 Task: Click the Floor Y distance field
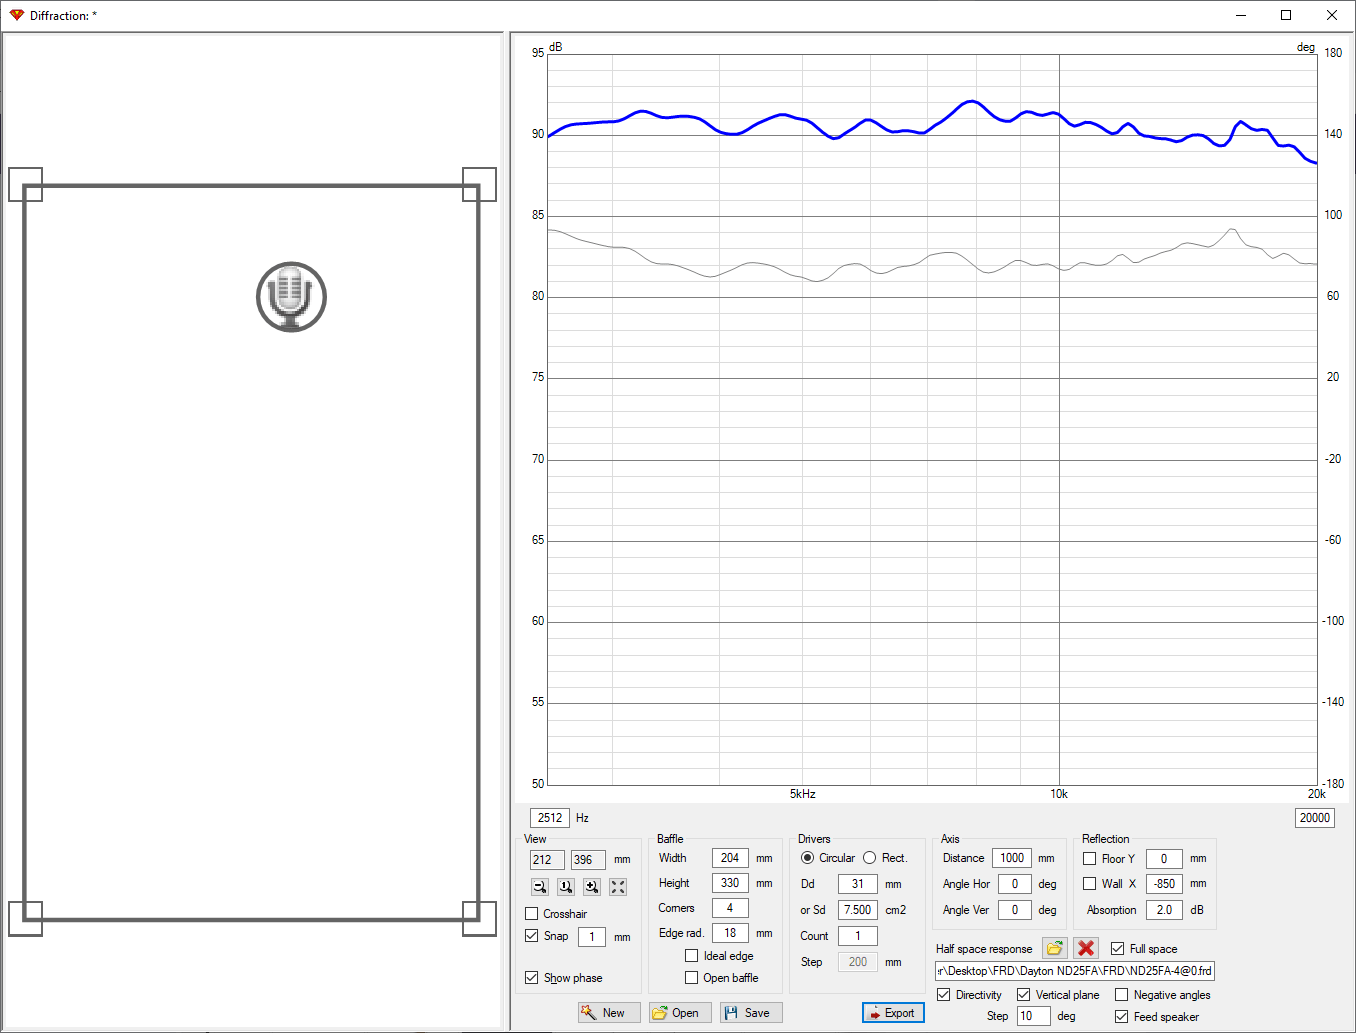(1164, 859)
